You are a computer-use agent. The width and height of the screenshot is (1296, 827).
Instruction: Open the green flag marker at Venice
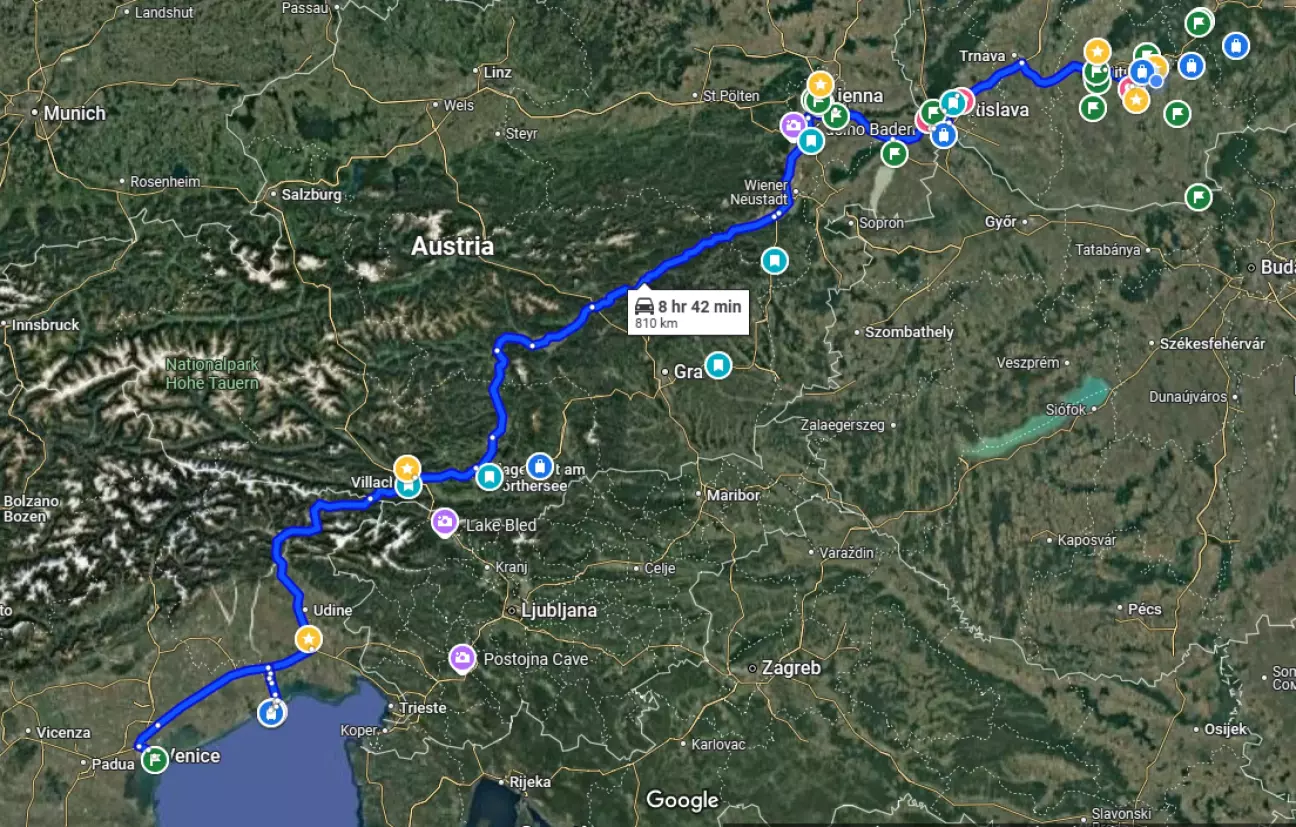pyautogui.click(x=154, y=761)
